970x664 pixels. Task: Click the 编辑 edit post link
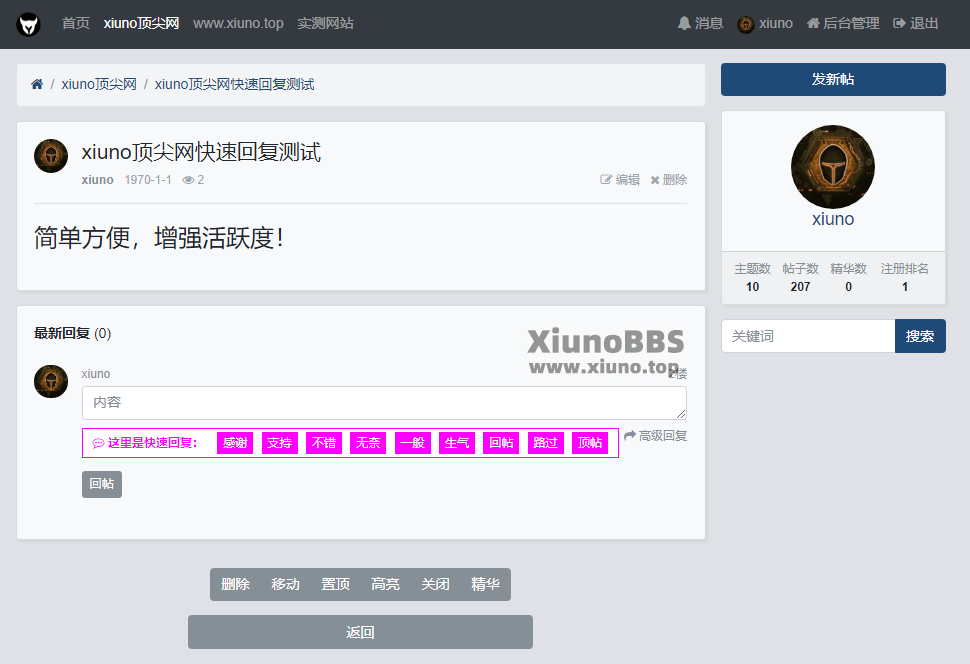tap(620, 179)
